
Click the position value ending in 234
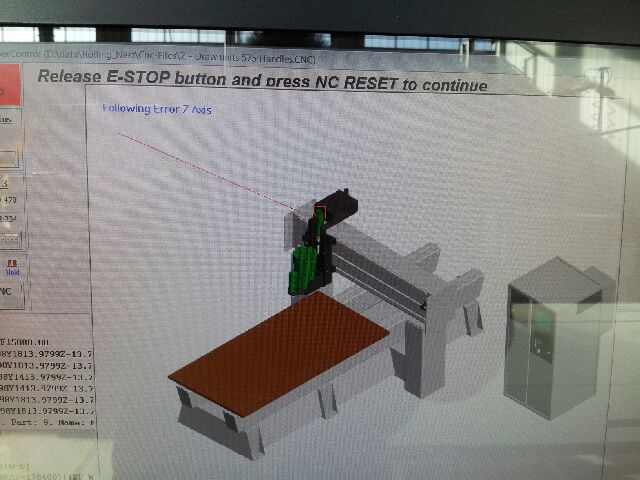point(9,220)
